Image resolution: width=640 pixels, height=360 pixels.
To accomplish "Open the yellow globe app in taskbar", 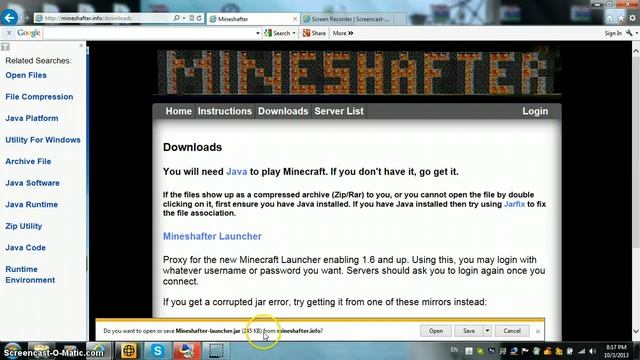I will point(129,351).
